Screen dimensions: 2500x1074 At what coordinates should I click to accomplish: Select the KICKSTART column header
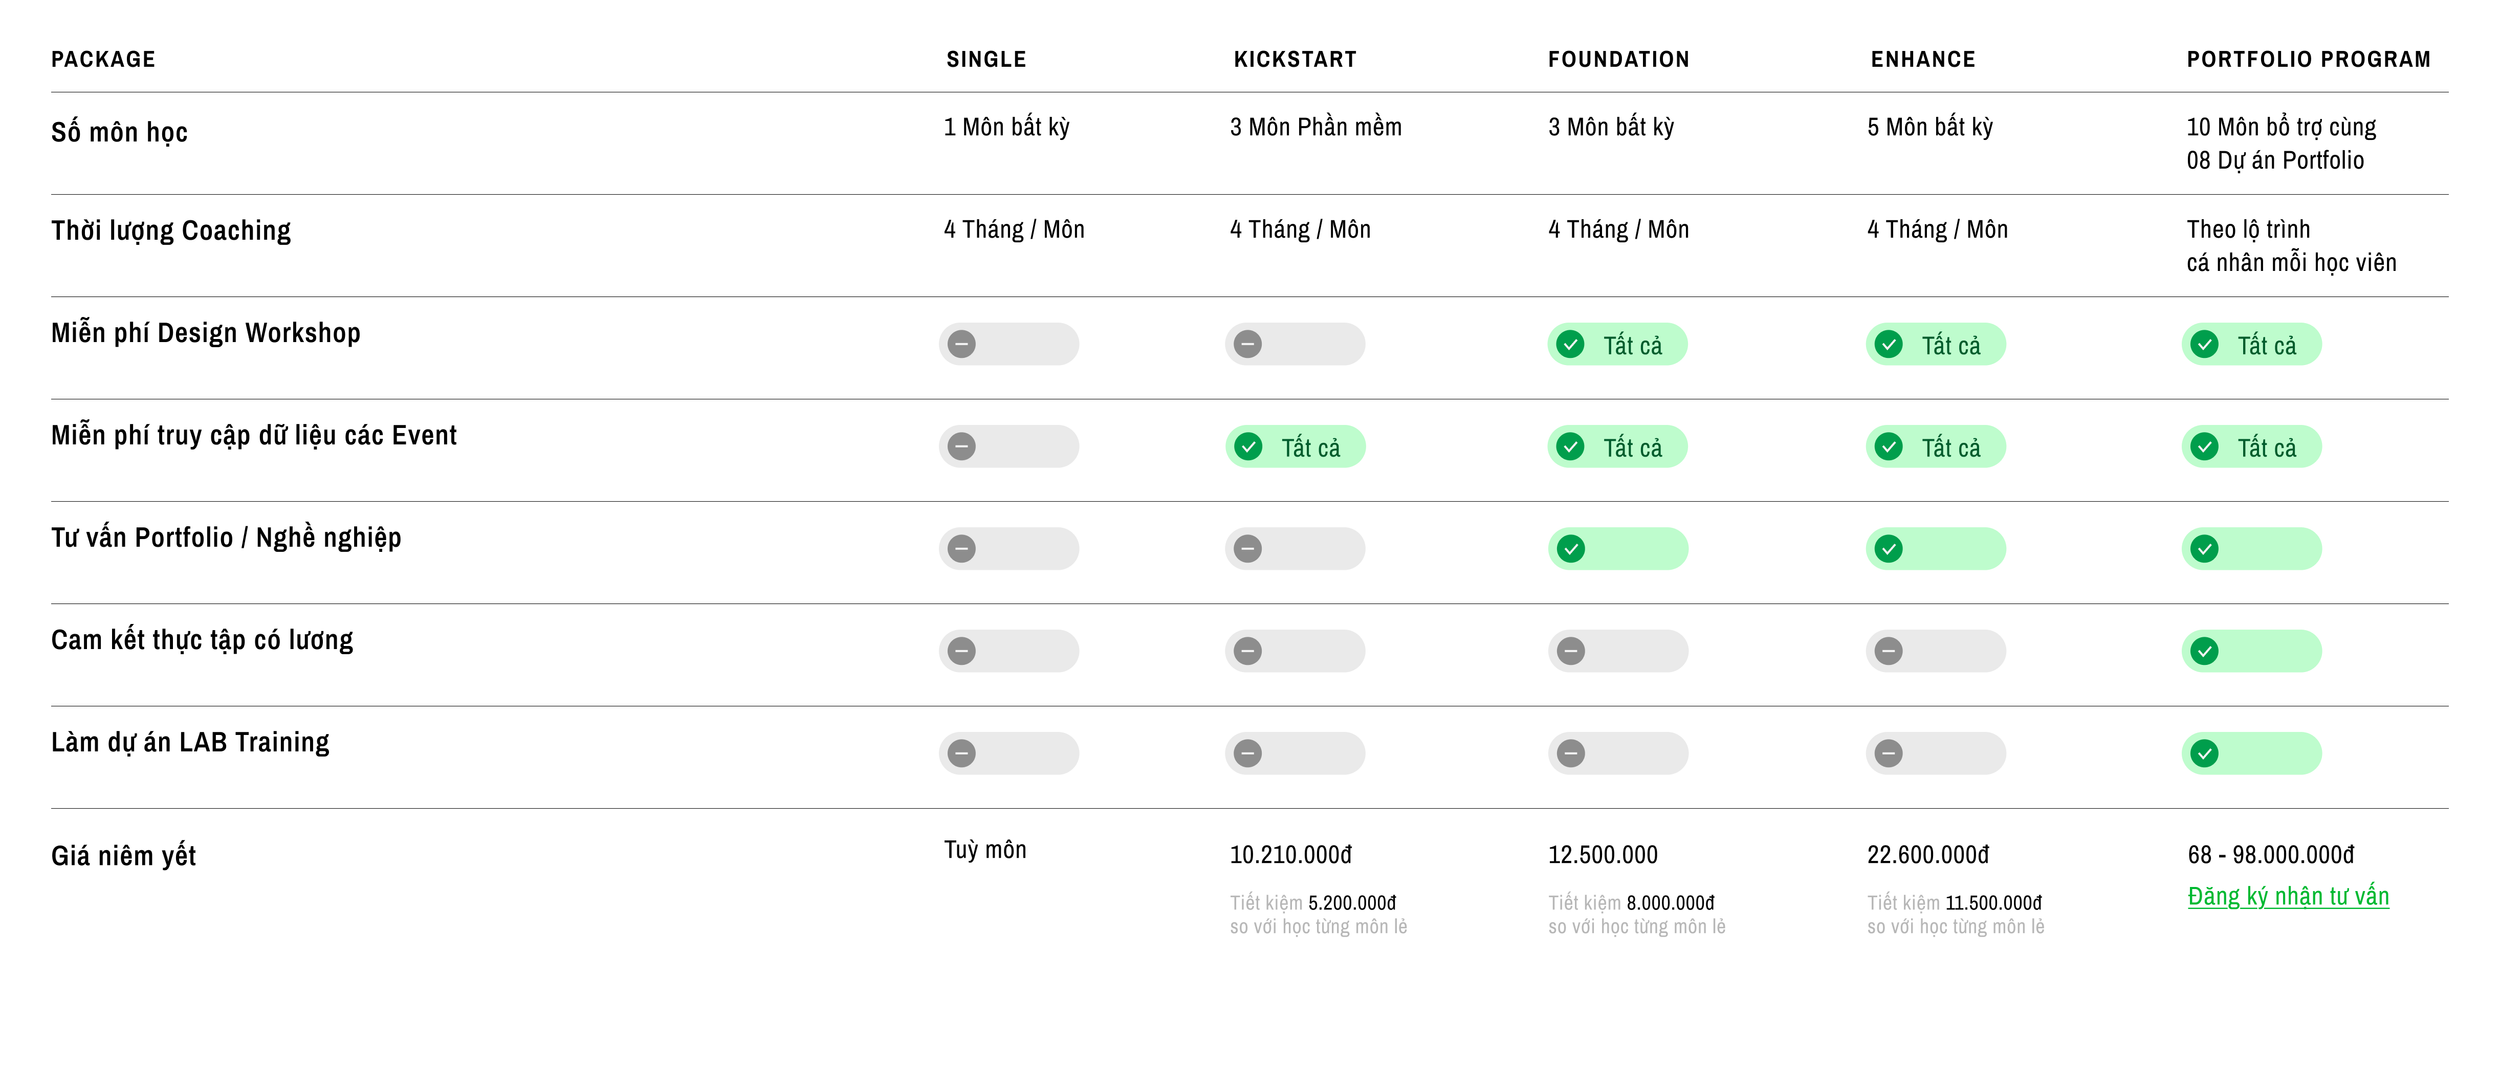click(x=1295, y=59)
